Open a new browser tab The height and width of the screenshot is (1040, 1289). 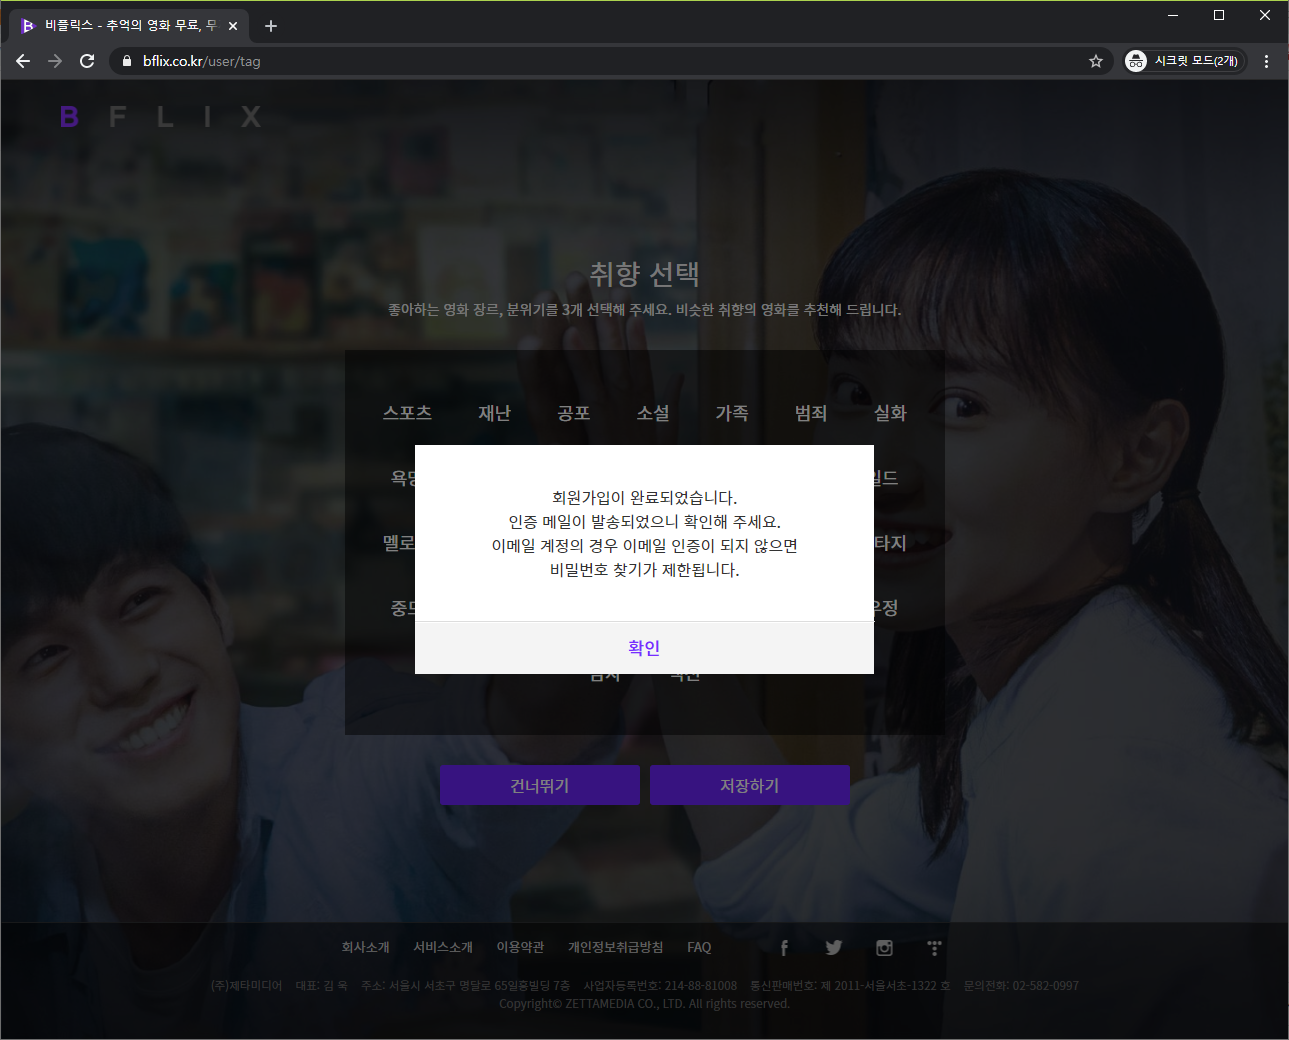(271, 26)
